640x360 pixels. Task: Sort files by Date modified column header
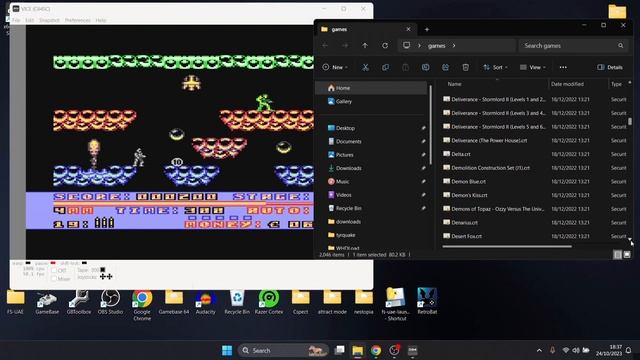tap(567, 84)
